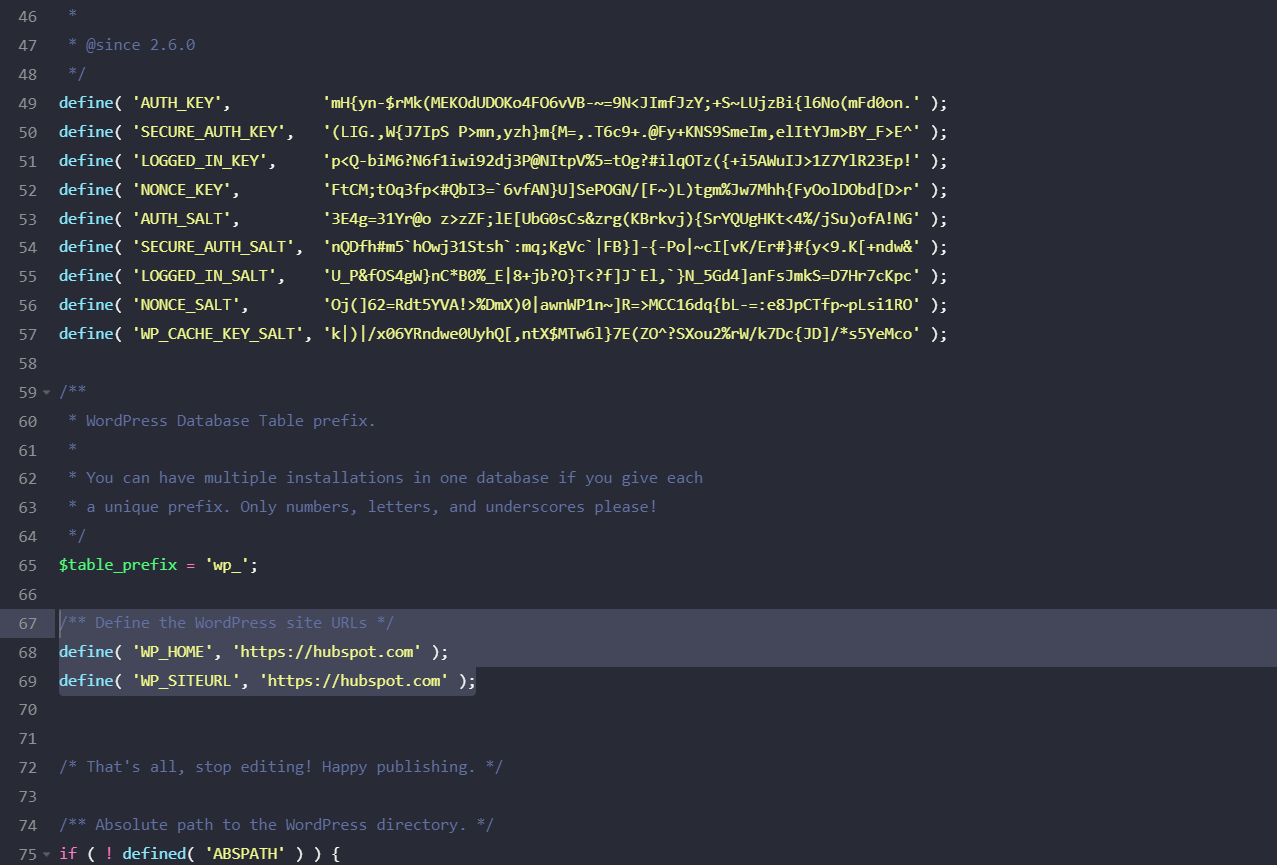The width and height of the screenshot is (1277, 865).
Task: Click the LOGGED_IN_SALT value starting 'U_P&fOS4gW'
Action: 622,276
